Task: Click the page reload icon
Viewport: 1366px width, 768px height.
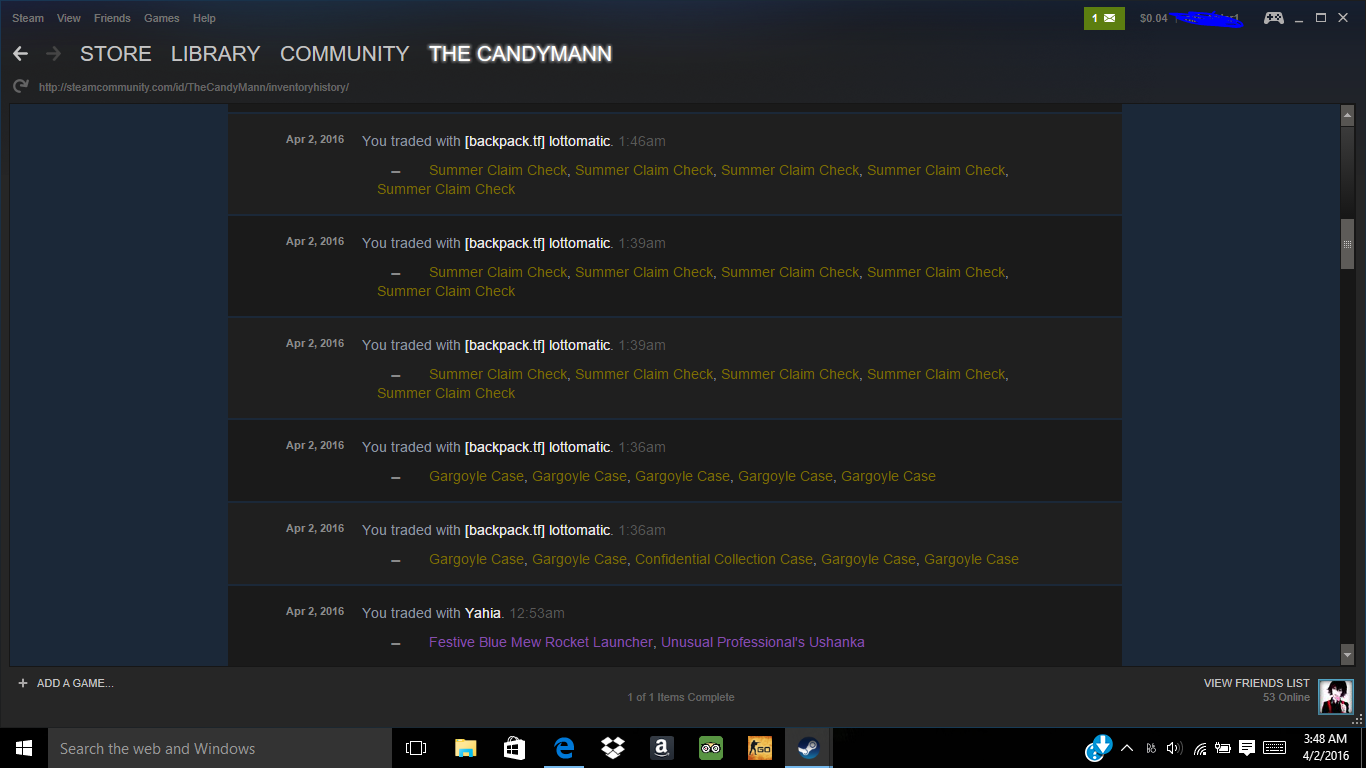Action: [20, 87]
